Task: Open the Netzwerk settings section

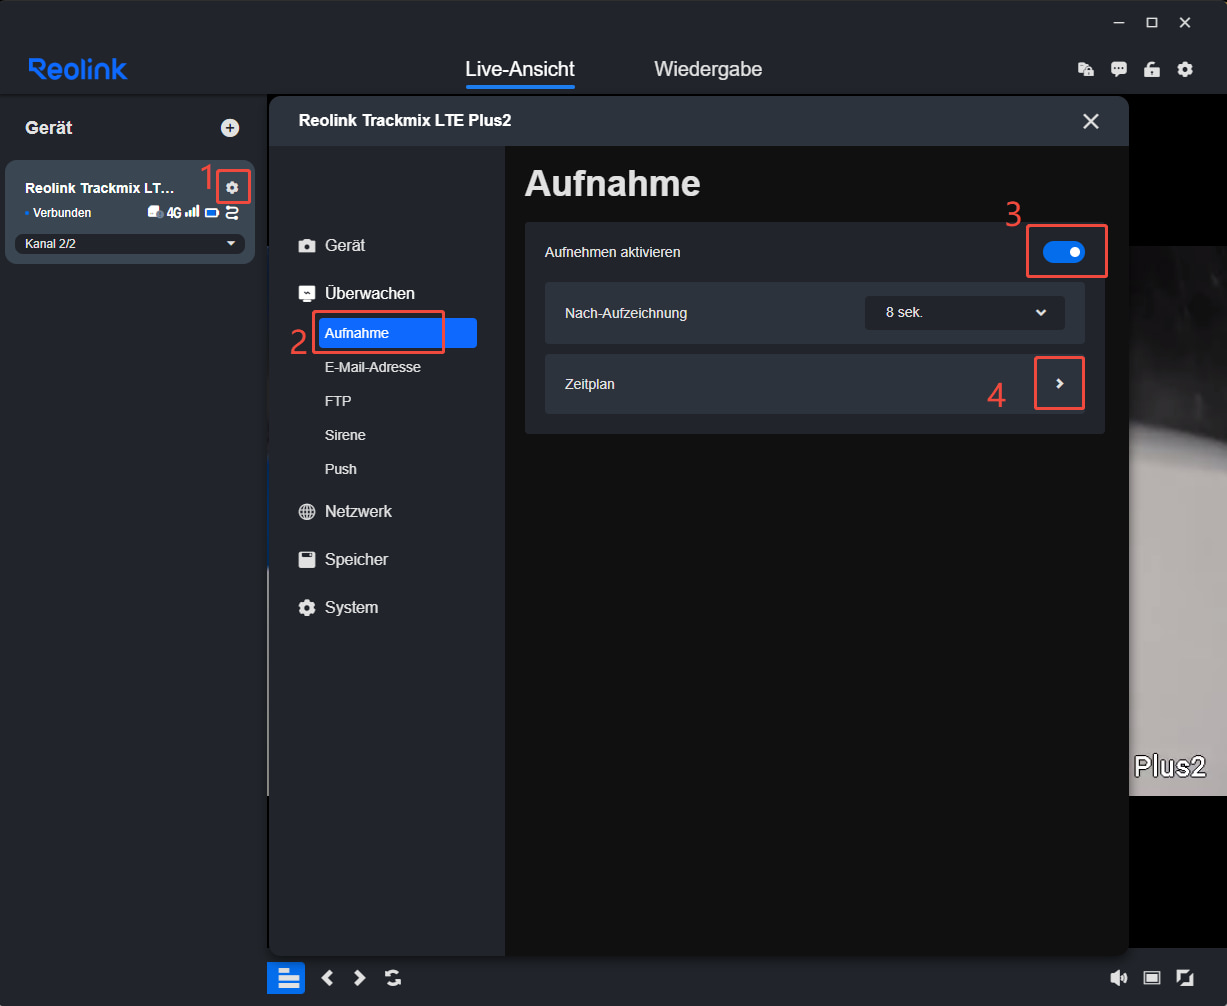Action: point(358,511)
